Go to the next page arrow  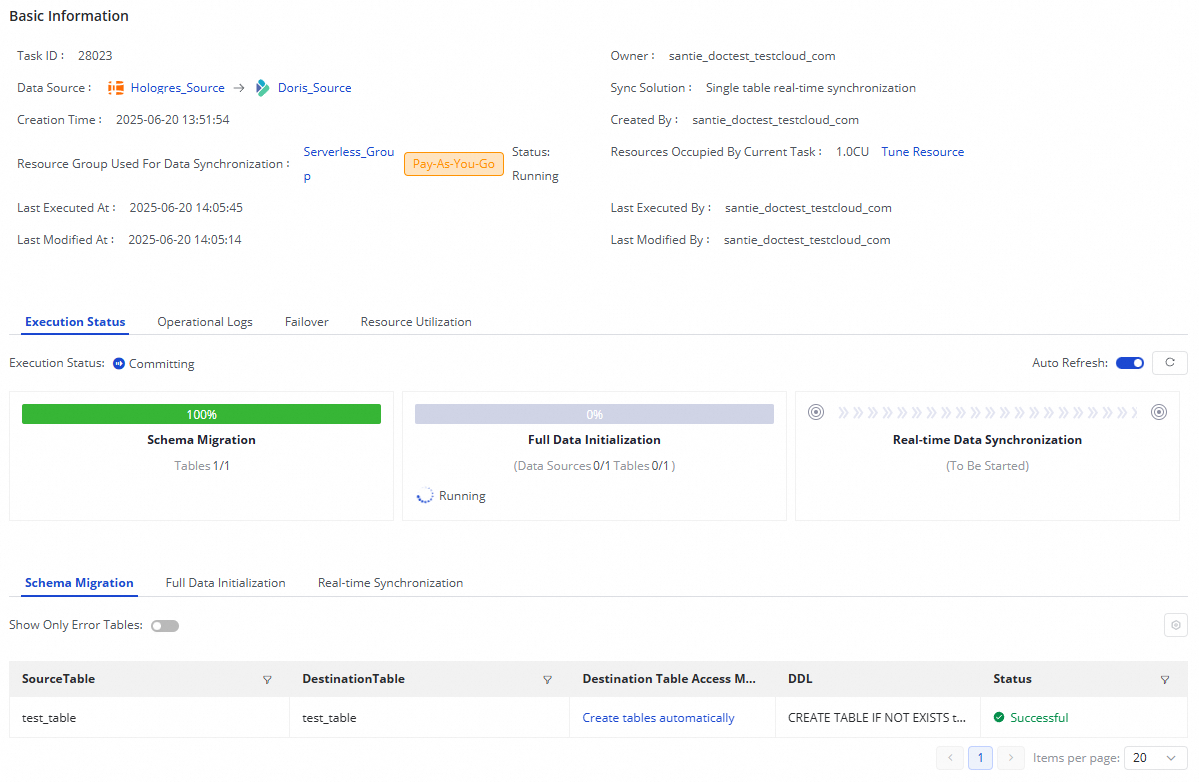click(1011, 758)
